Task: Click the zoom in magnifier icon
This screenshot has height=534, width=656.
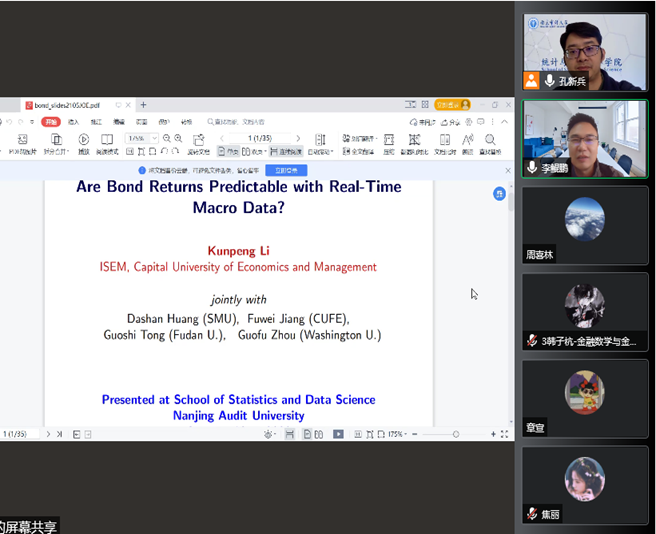Action: pyautogui.click(x=178, y=138)
